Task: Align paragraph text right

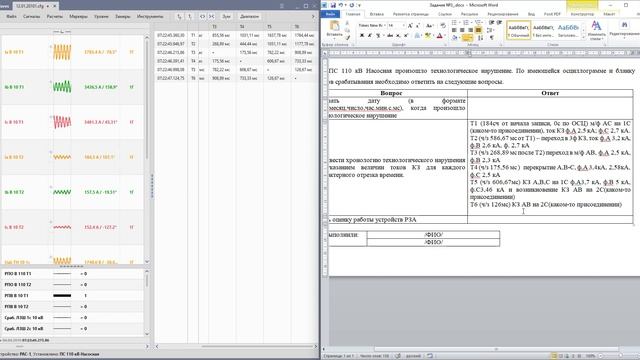Action: [470, 30]
